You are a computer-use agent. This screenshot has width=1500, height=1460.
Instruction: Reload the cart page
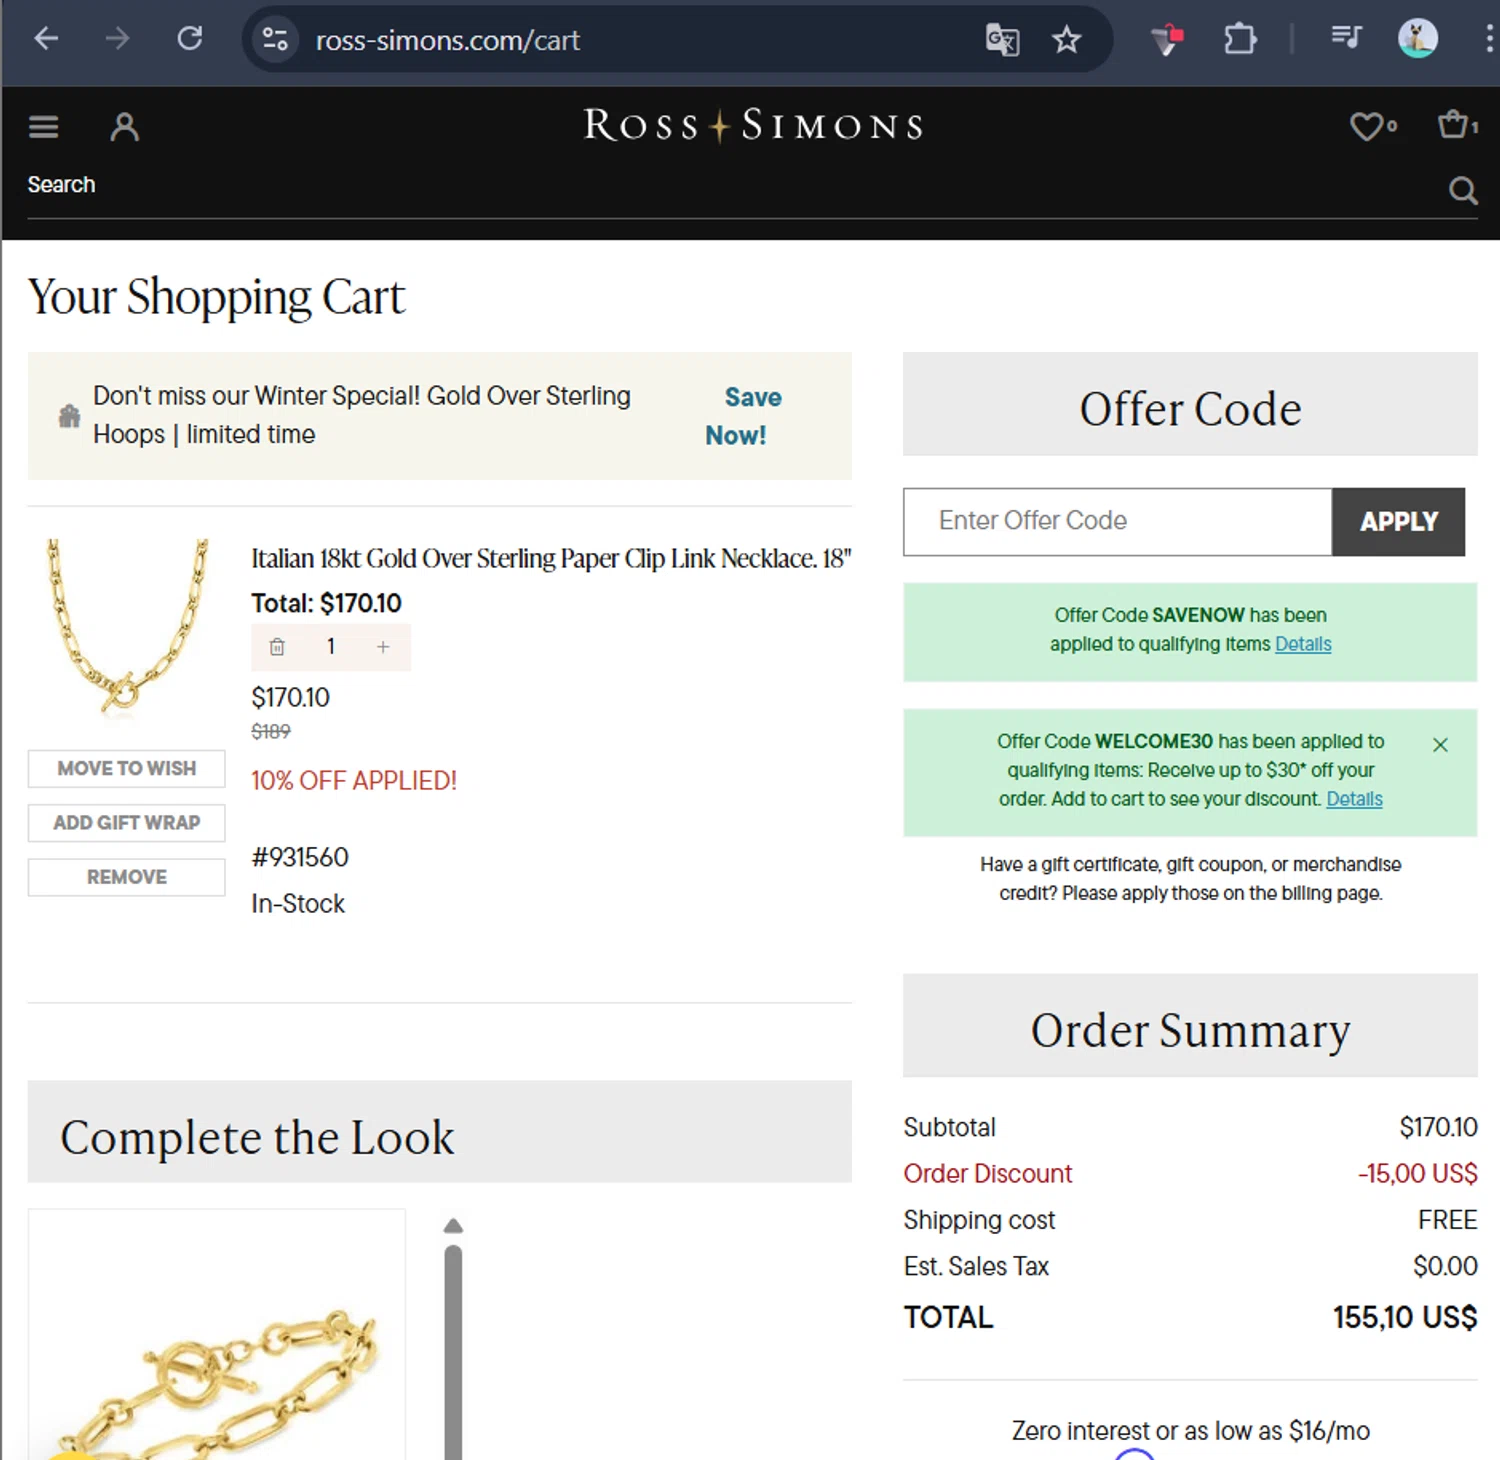coord(190,40)
